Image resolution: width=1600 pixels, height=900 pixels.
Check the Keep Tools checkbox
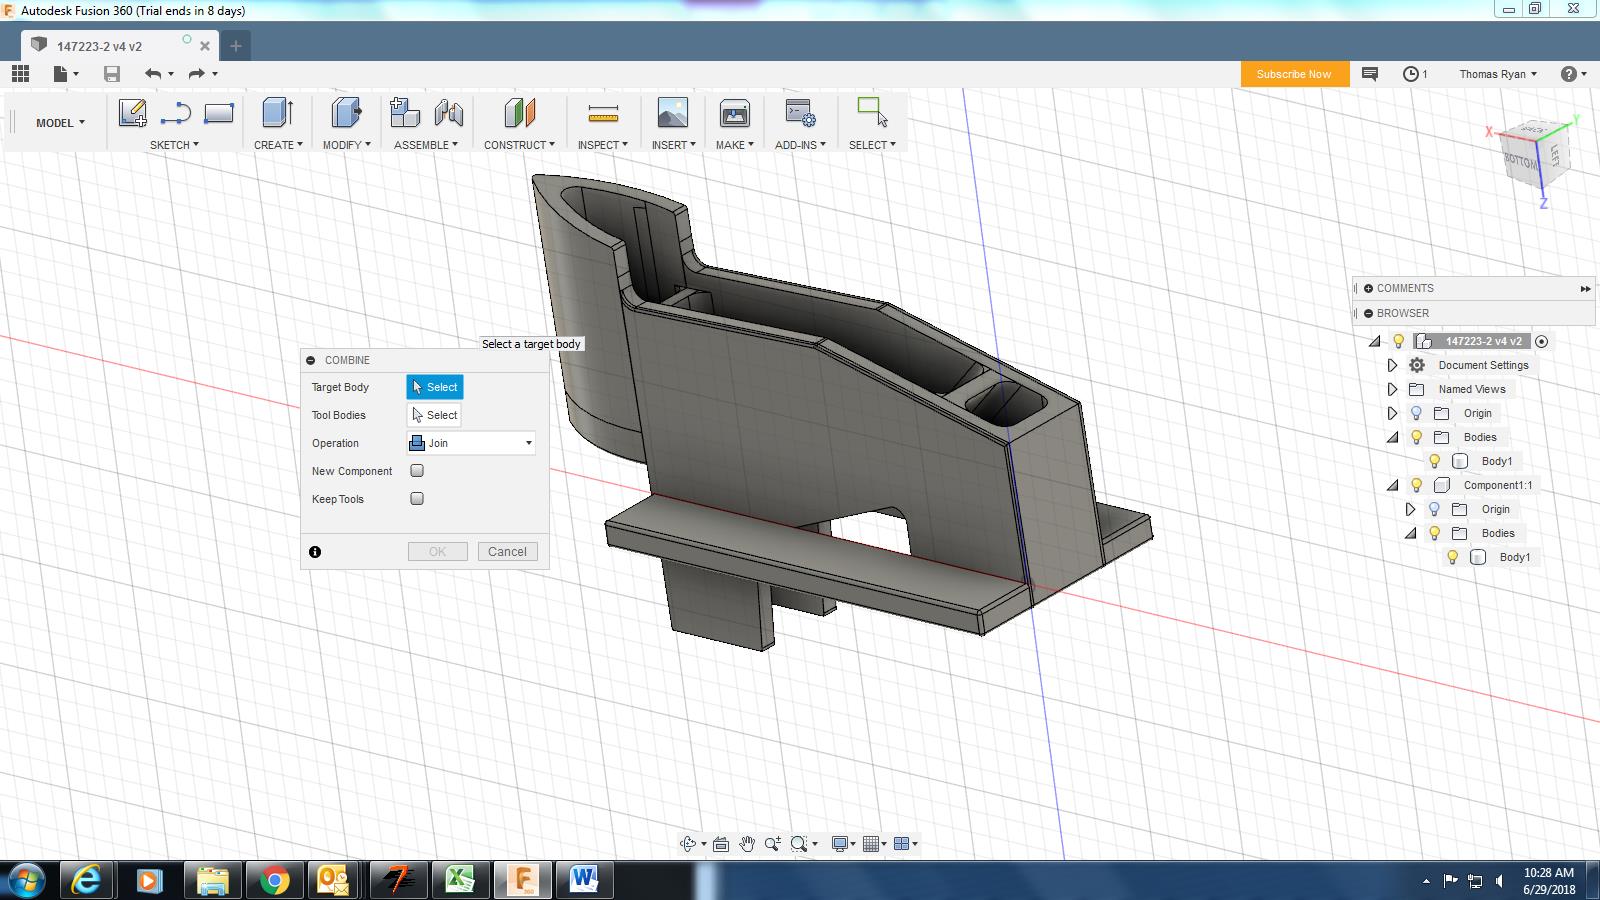pos(417,499)
